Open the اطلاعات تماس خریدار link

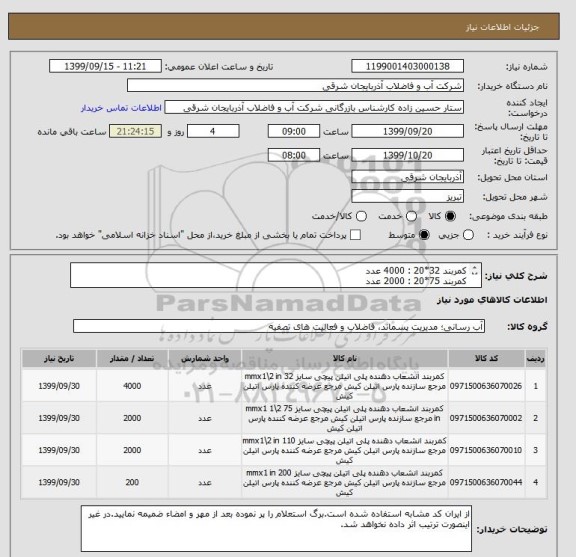121,108
